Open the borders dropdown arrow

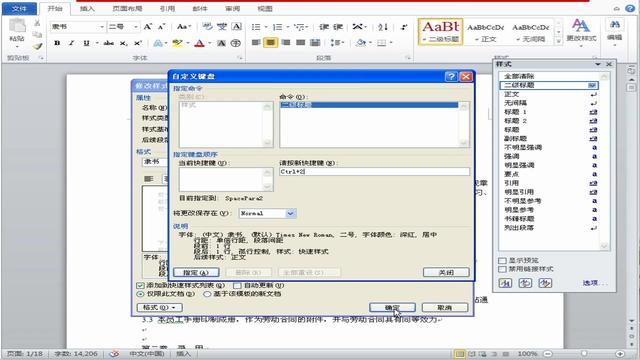click(391, 42)
